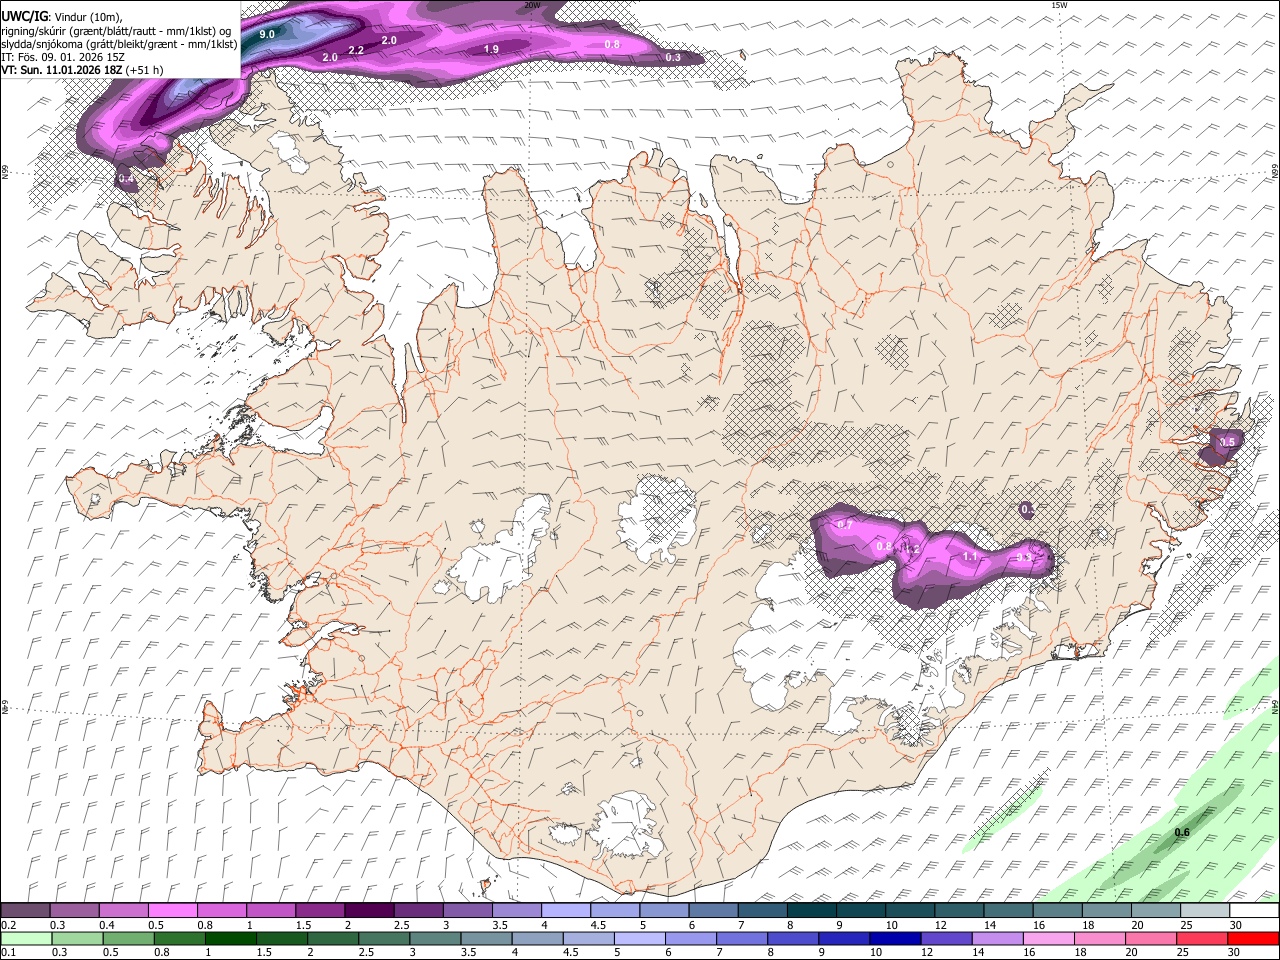
Task: Click the 15W longitude label
Action: tap(1059, 5)
